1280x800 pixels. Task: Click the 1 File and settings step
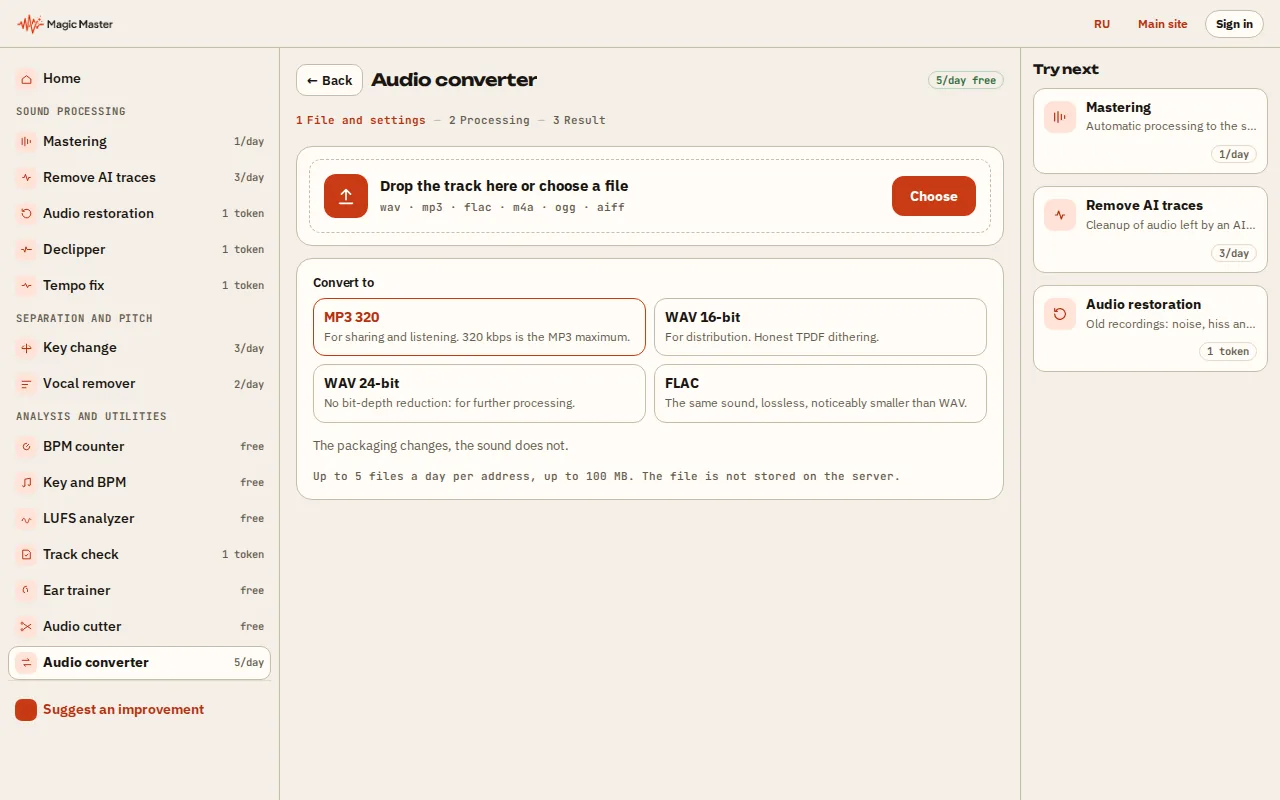click(361, 120)
